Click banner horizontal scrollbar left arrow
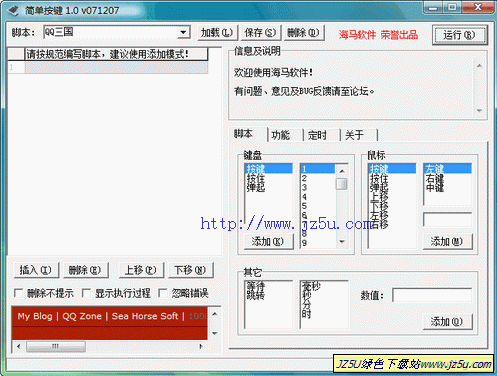Viewport: 497px width, 376px height. click(x=19, y=346)
